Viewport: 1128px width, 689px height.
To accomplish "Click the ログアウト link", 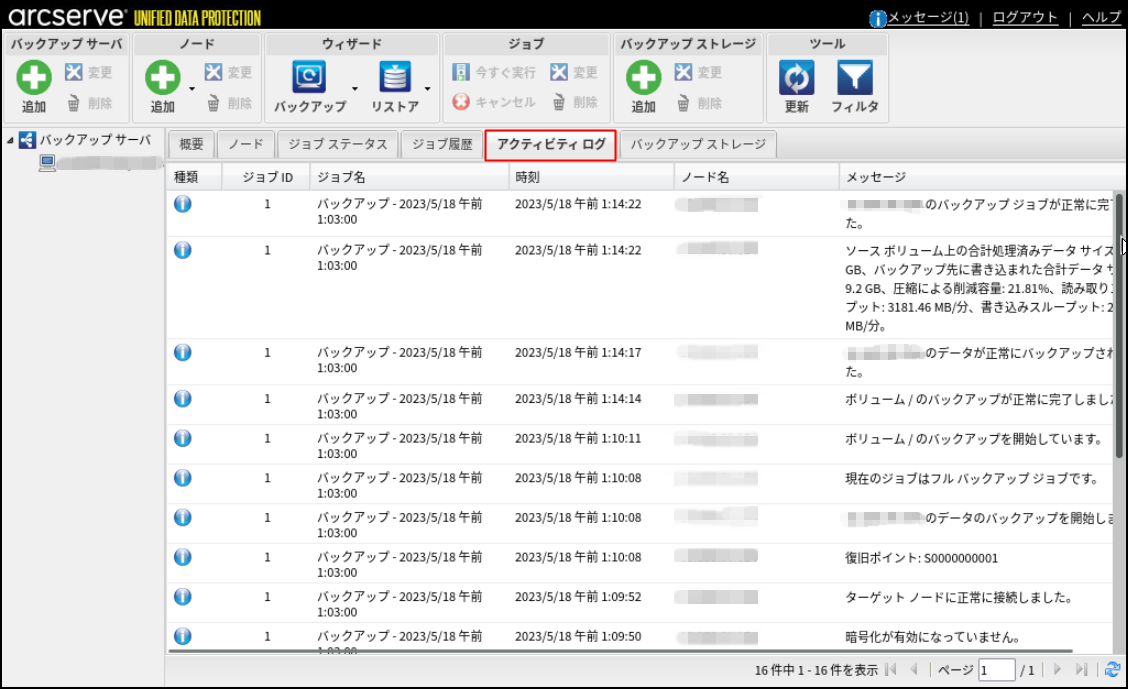I will point(1025,18).
